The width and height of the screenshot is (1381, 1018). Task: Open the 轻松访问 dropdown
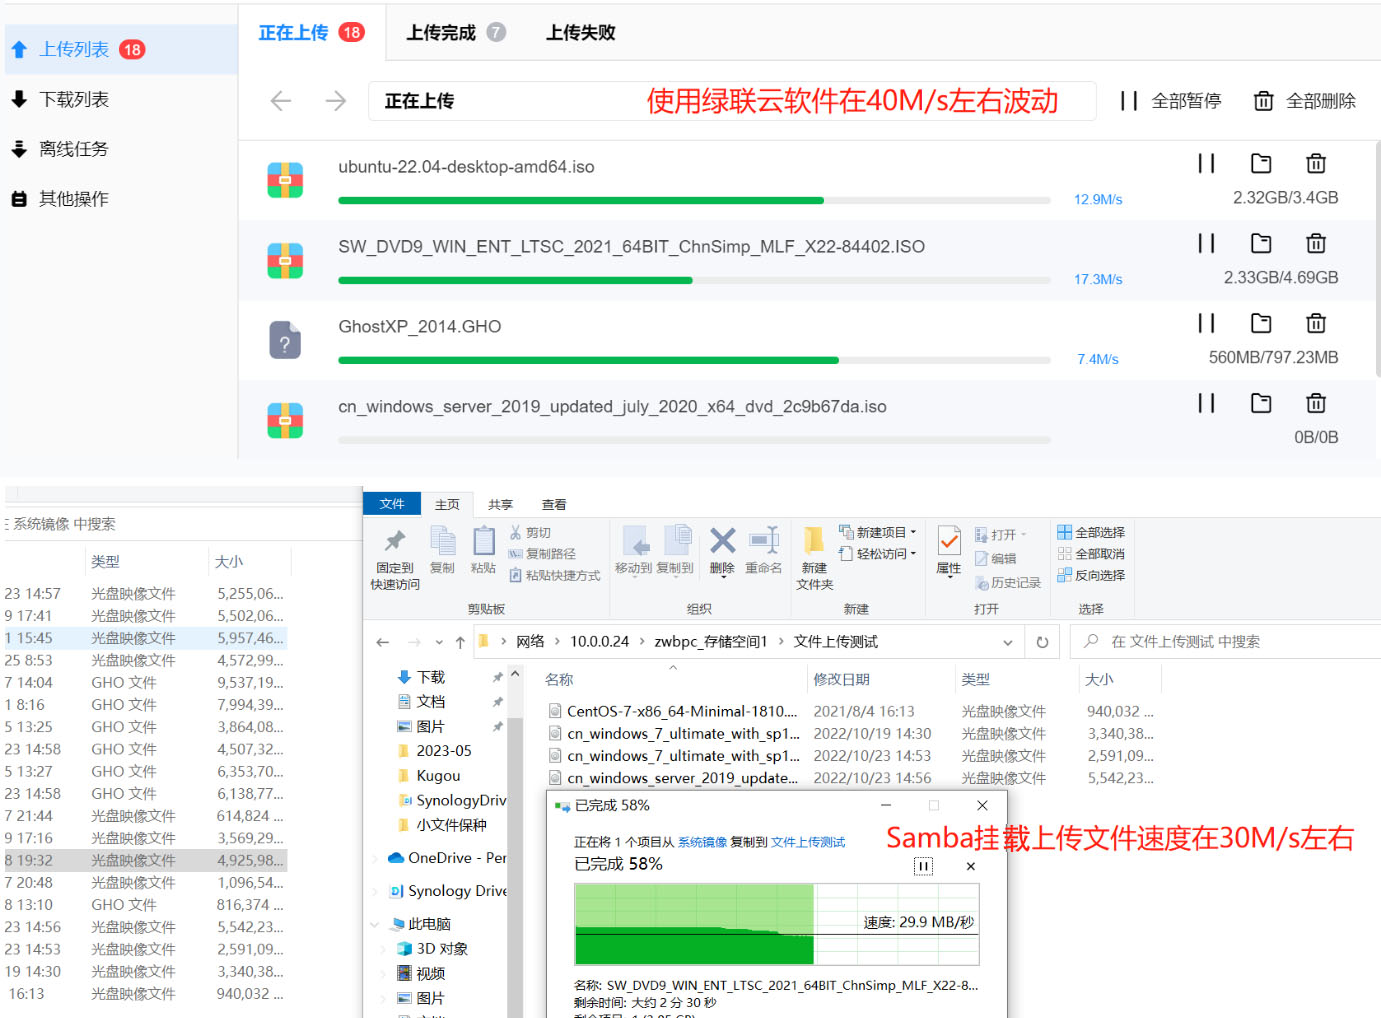[878, 554]
